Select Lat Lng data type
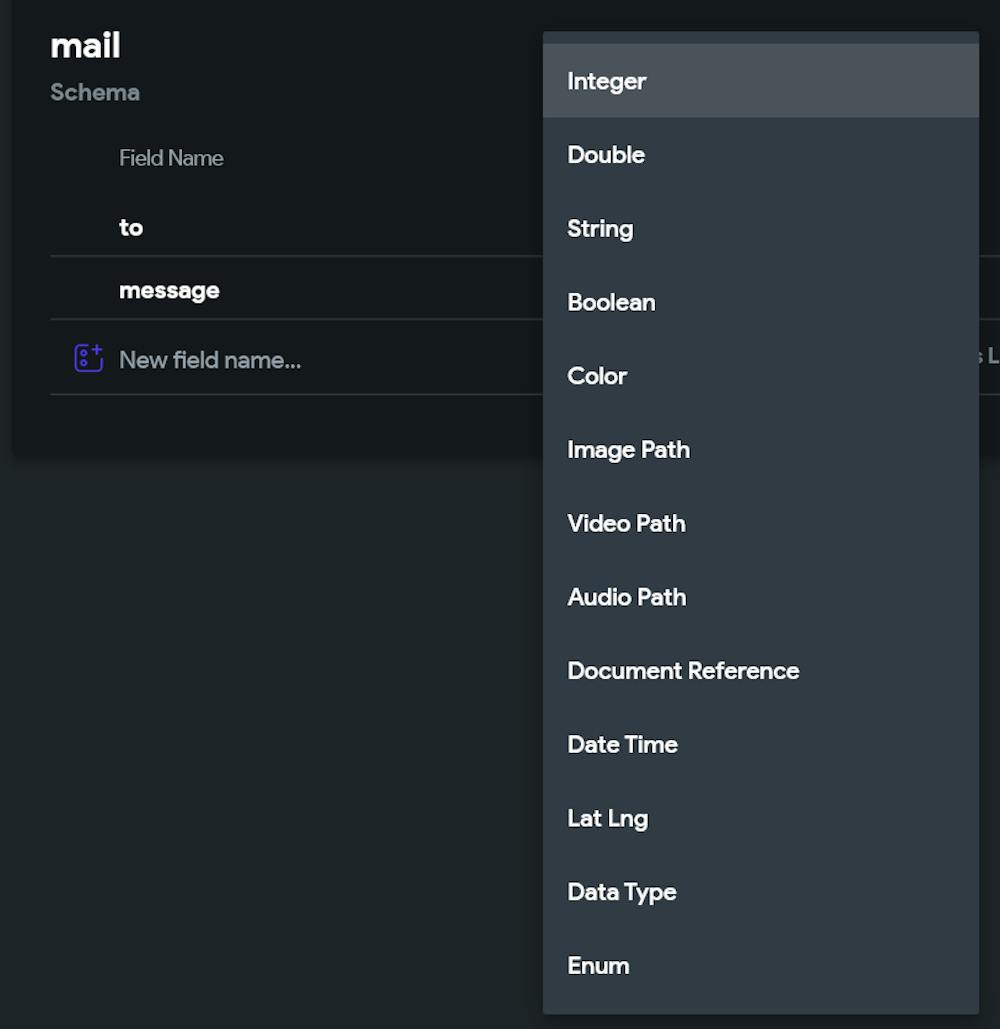Viewport: 1000px width, 1029px height. [x=608, y=818]
